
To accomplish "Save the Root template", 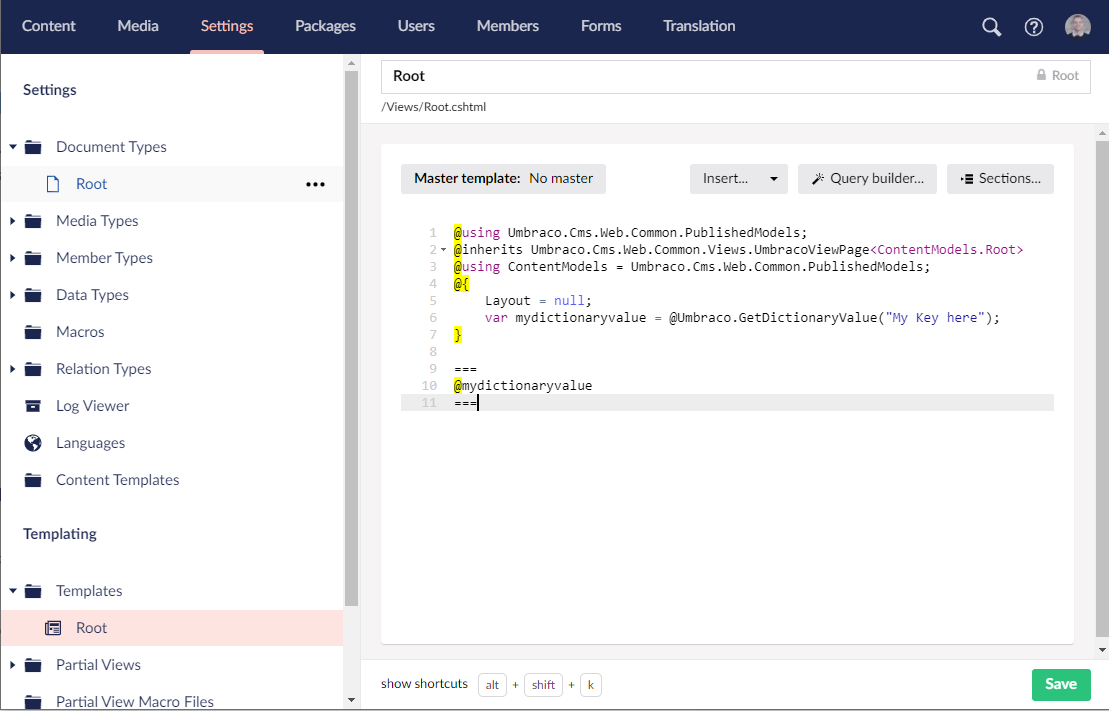I will pyautogui.click(x=1061, y=684).
